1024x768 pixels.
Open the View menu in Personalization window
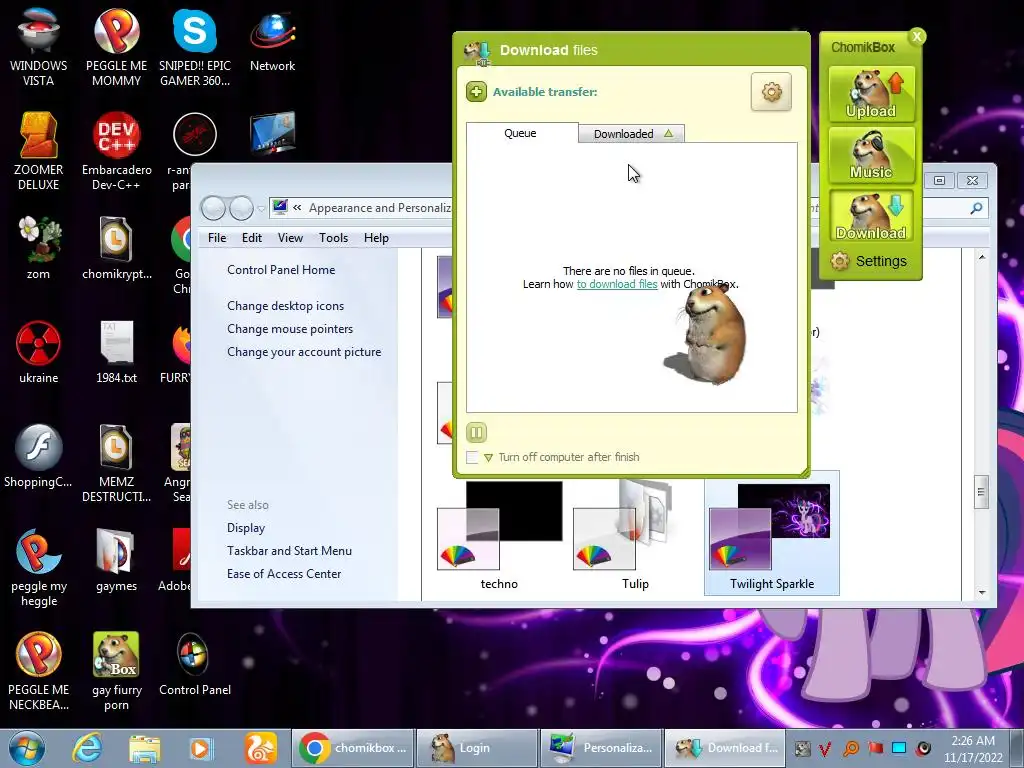coord(290,238)
